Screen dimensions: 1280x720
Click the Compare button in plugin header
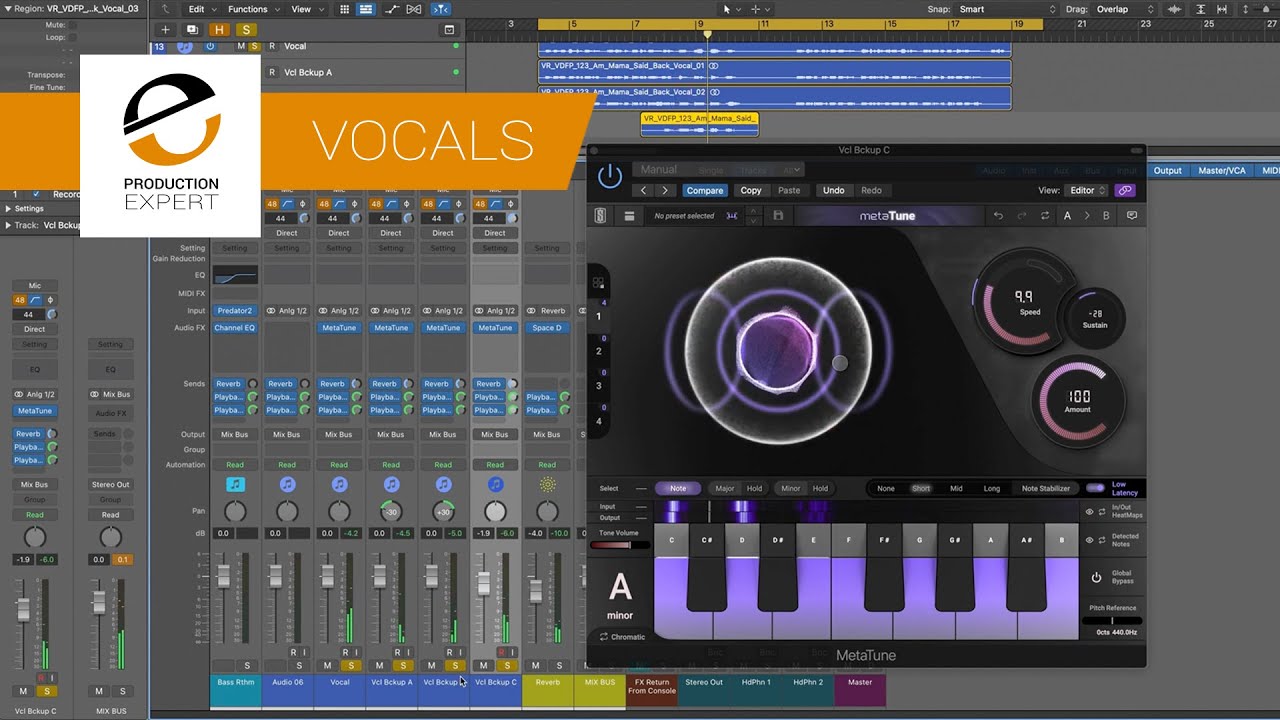pos(705,190)
